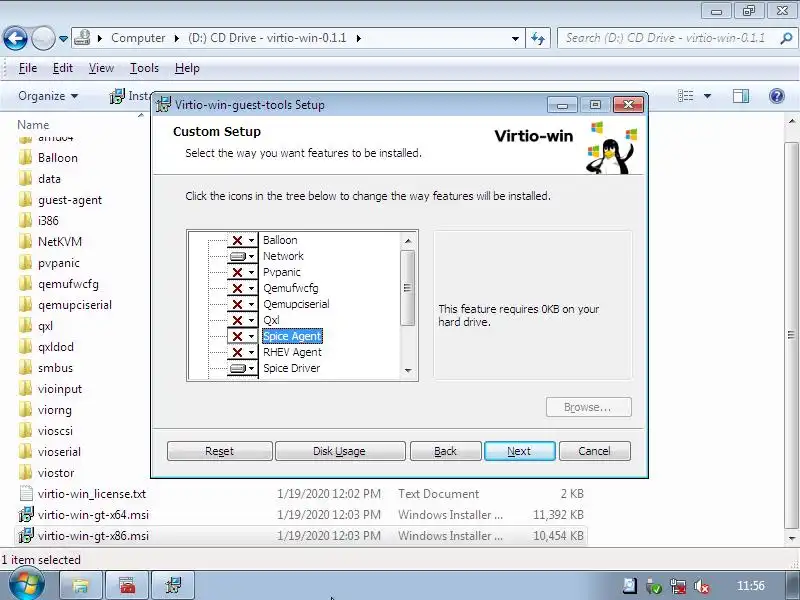Open the Tools menu in Explorer

point(144,68)
